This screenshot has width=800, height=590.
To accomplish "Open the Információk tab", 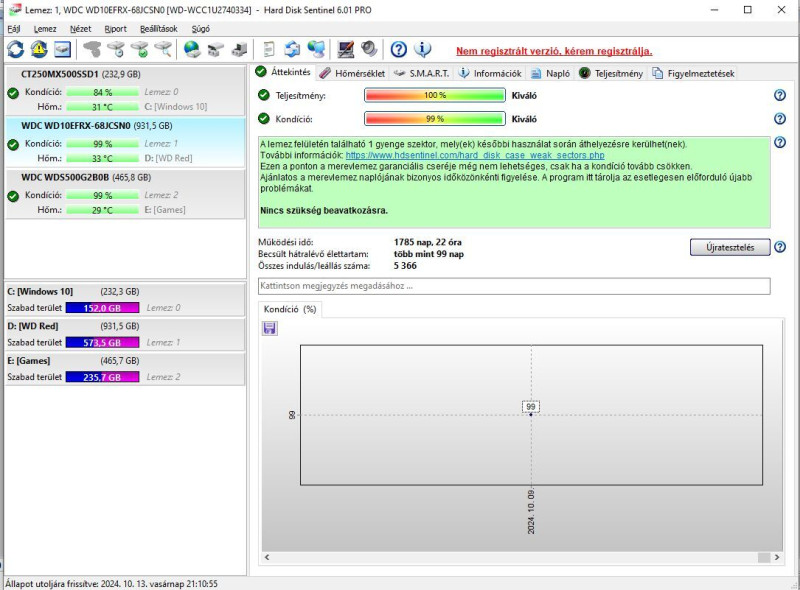I will [490, 73].
